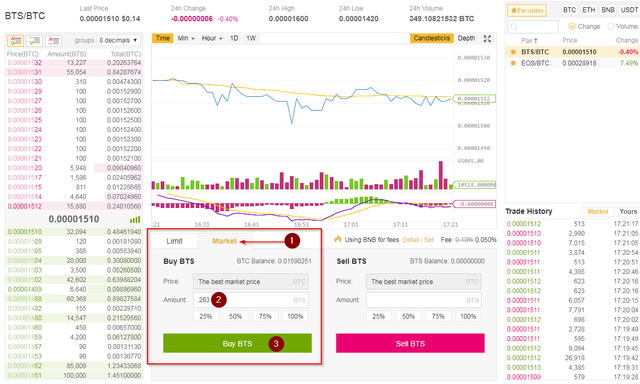Screen dimensions: 640x384
Task: Switch to the Limit order tab
Action: (x=174, y=241)
